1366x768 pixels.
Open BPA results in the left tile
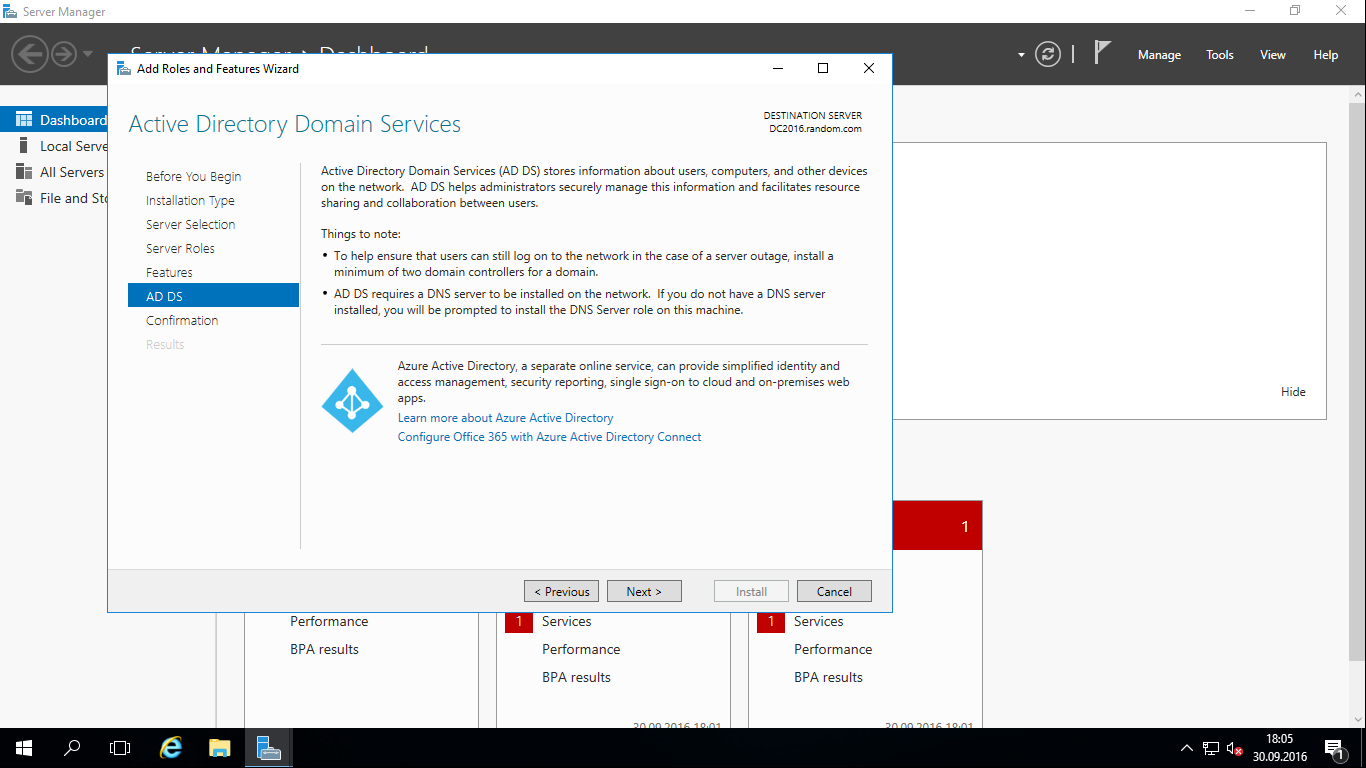pos(324,649)
